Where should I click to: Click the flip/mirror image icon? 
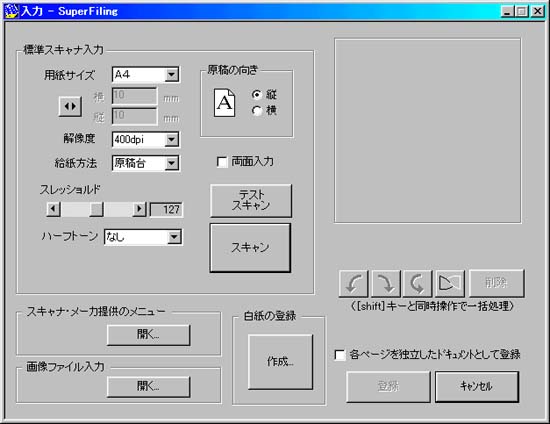coord(450,283)
